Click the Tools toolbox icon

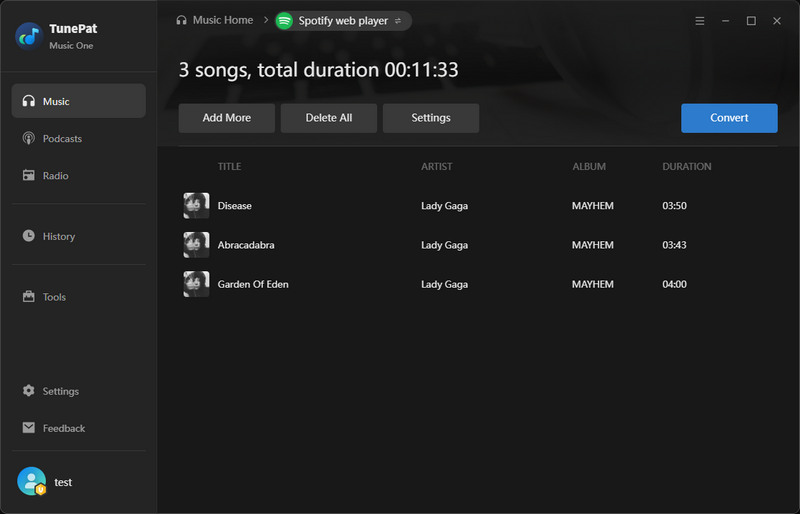tap(29, 296)
